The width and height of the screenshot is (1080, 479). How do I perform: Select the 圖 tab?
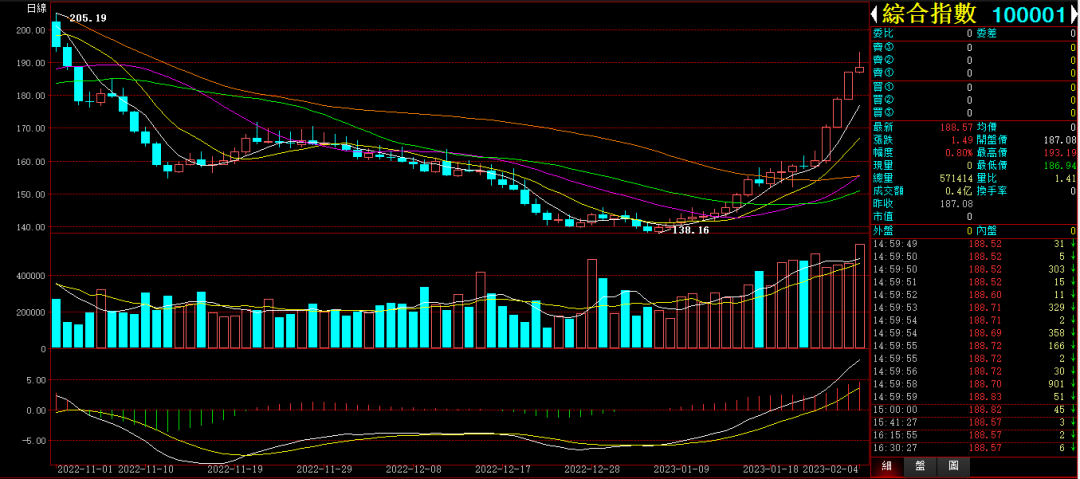click(x=953, y=467)
